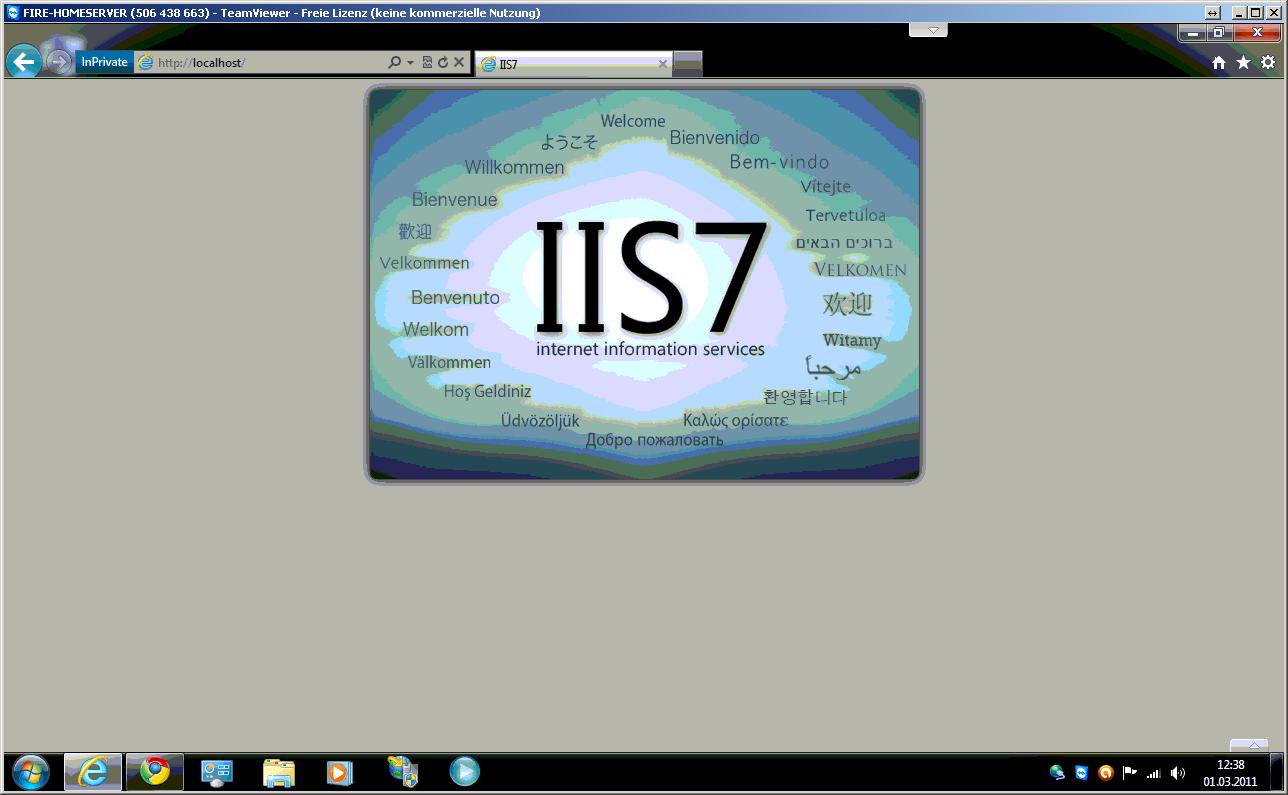This screenshot has width=1288, height=795.
Task: Launch Windows Media Player from taskbar
Action: click(x=340, y=772)
